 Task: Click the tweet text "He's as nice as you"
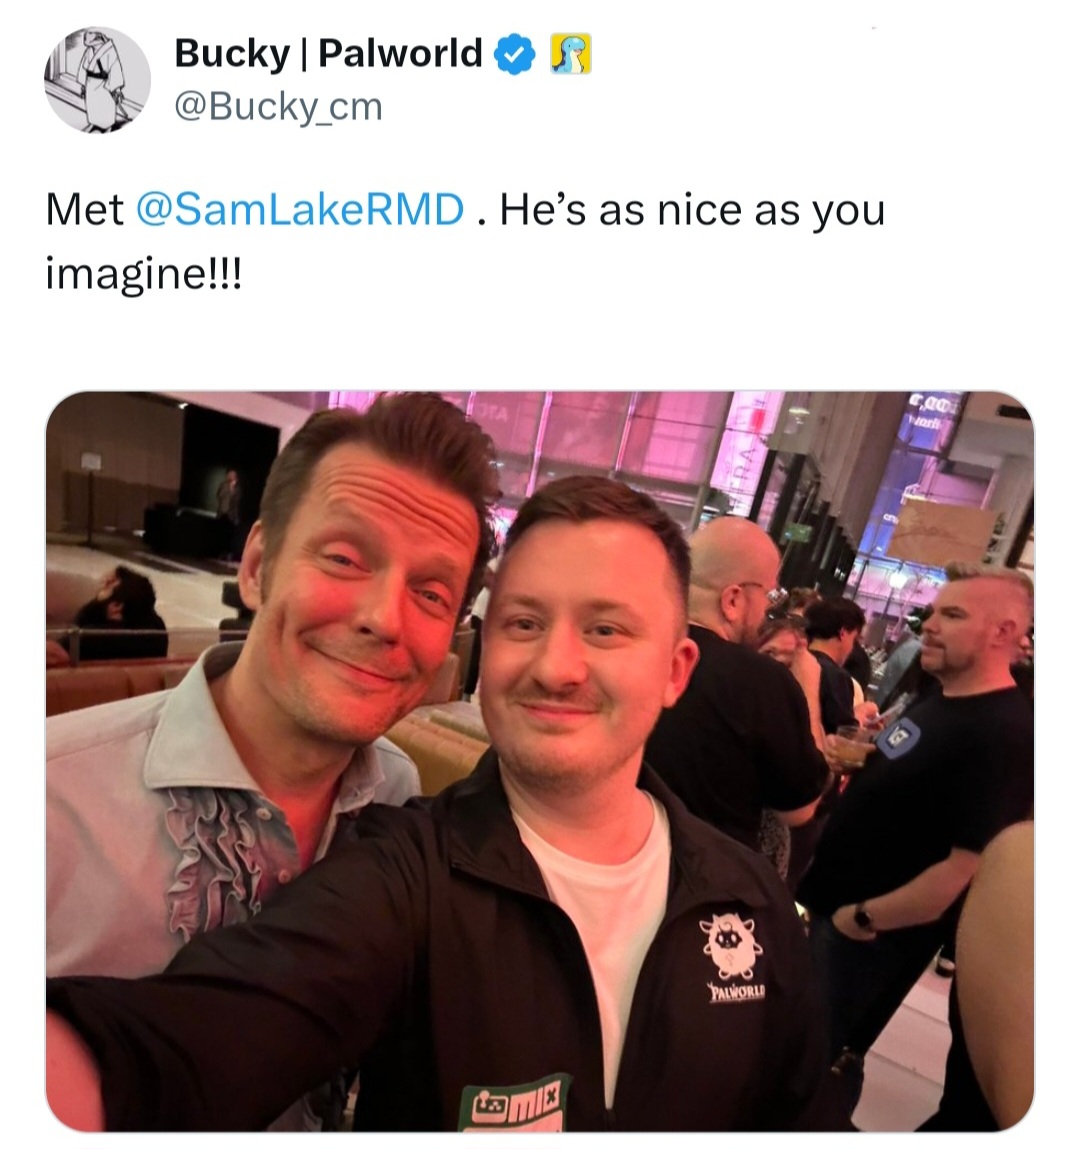tap(692, 210)
